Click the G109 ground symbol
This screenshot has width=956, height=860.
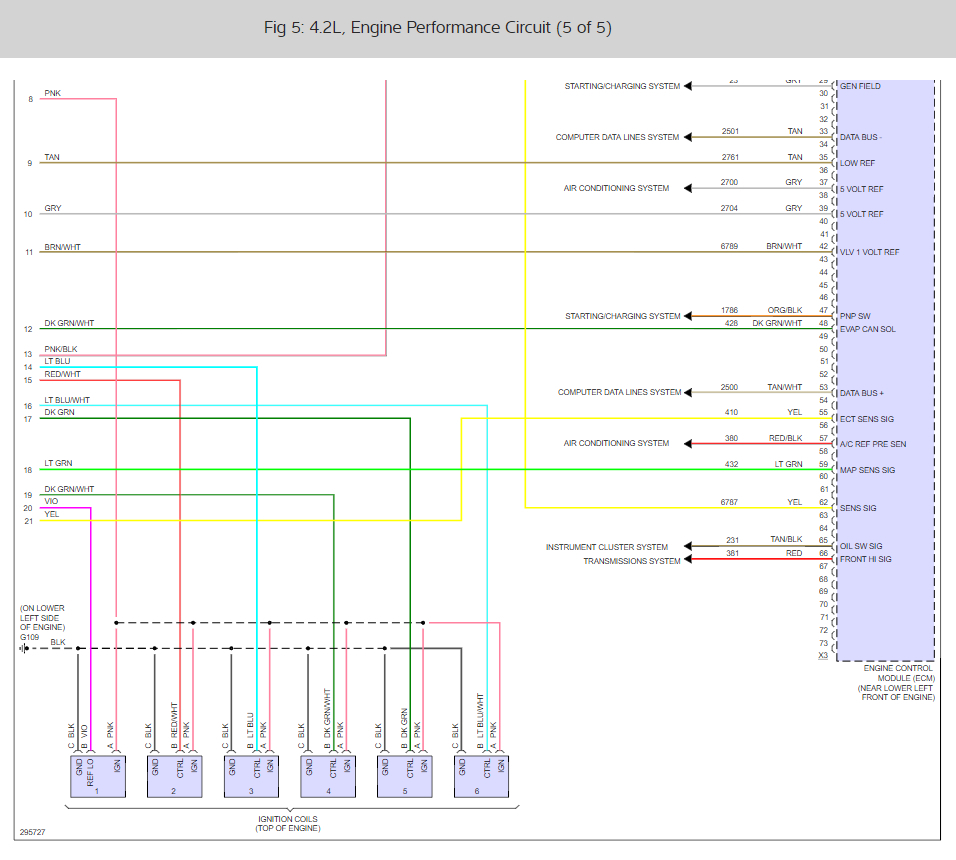(x=24, y=649)
